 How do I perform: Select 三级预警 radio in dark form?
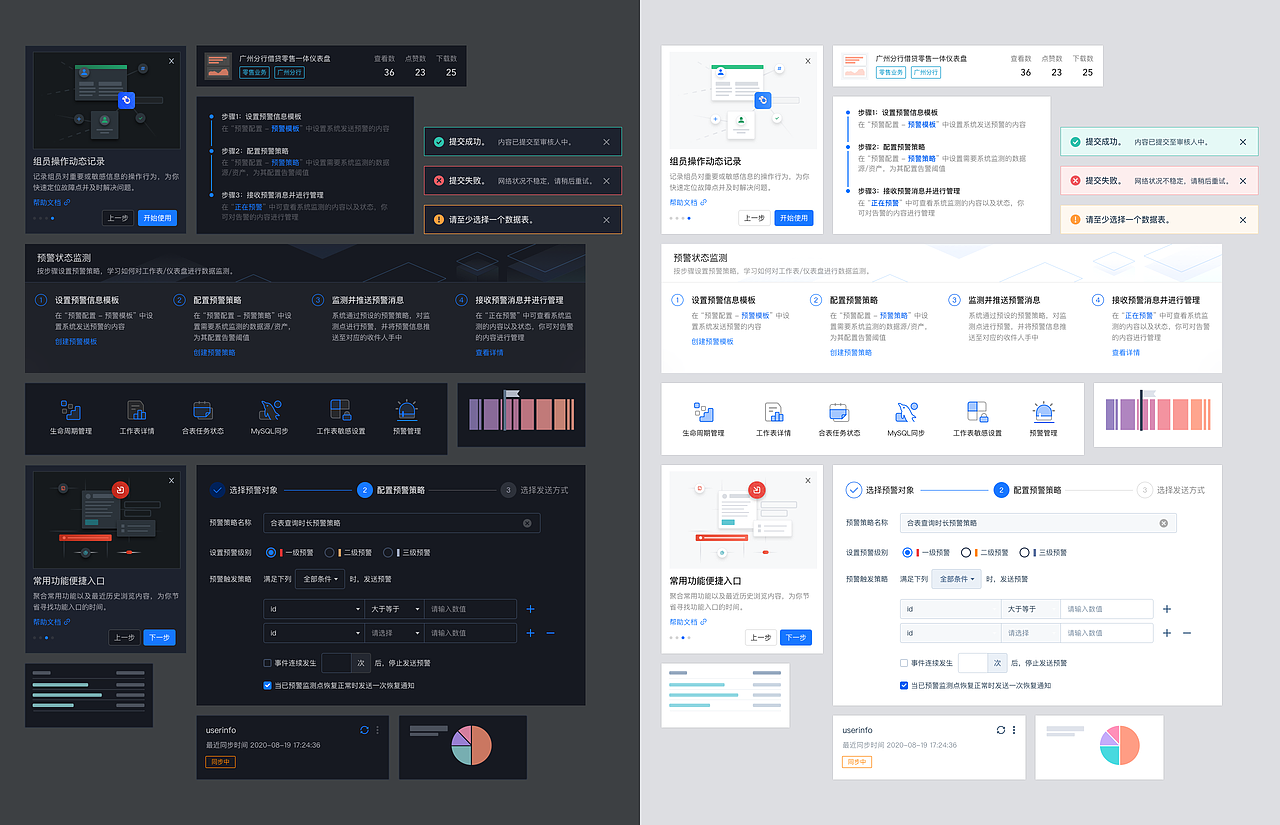388,552
